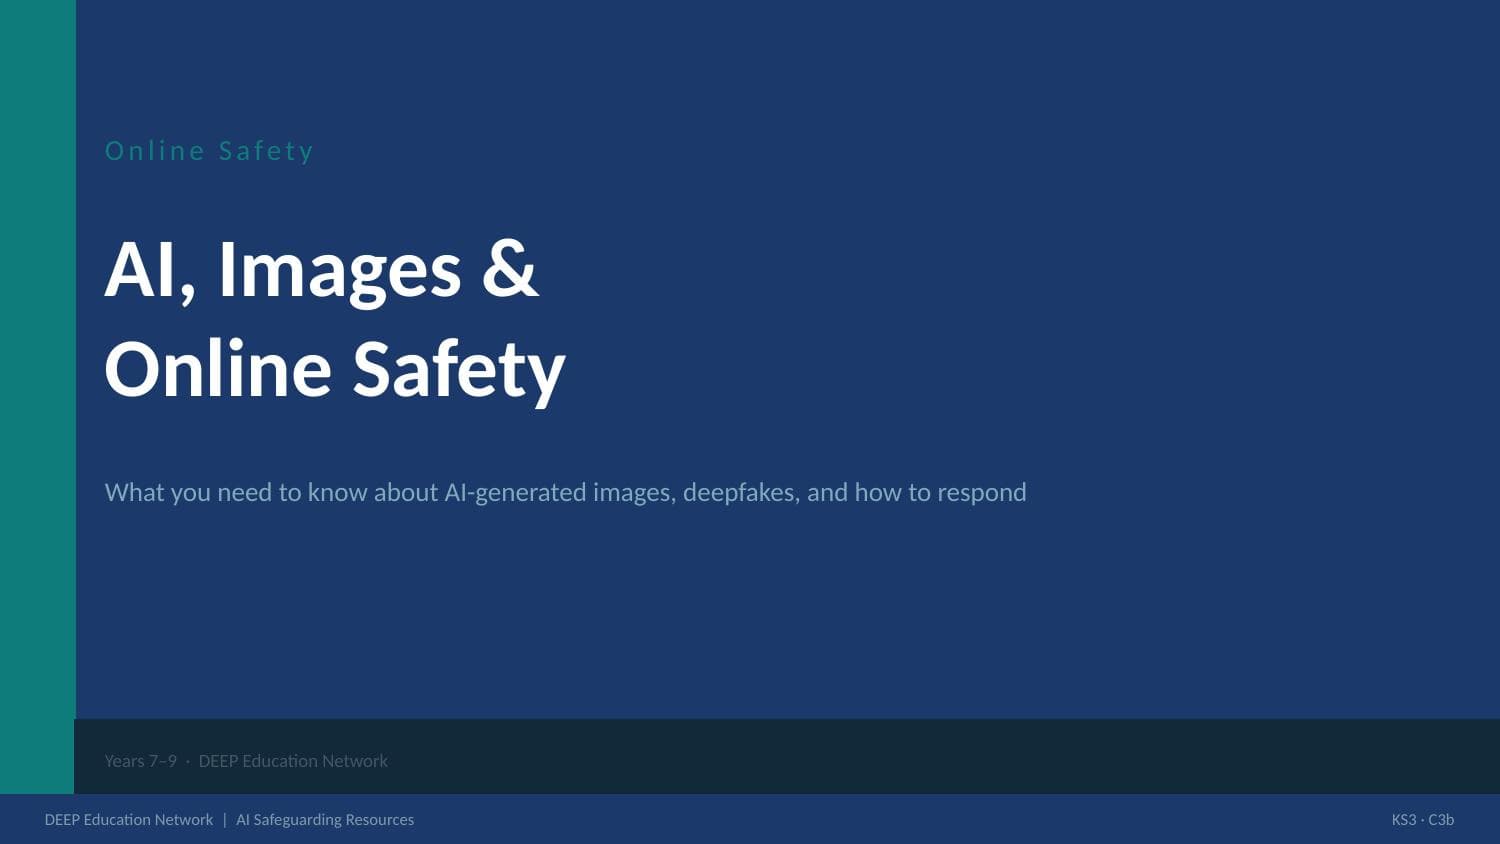Select the capital letters "AI" in the heading

[137, 267]
